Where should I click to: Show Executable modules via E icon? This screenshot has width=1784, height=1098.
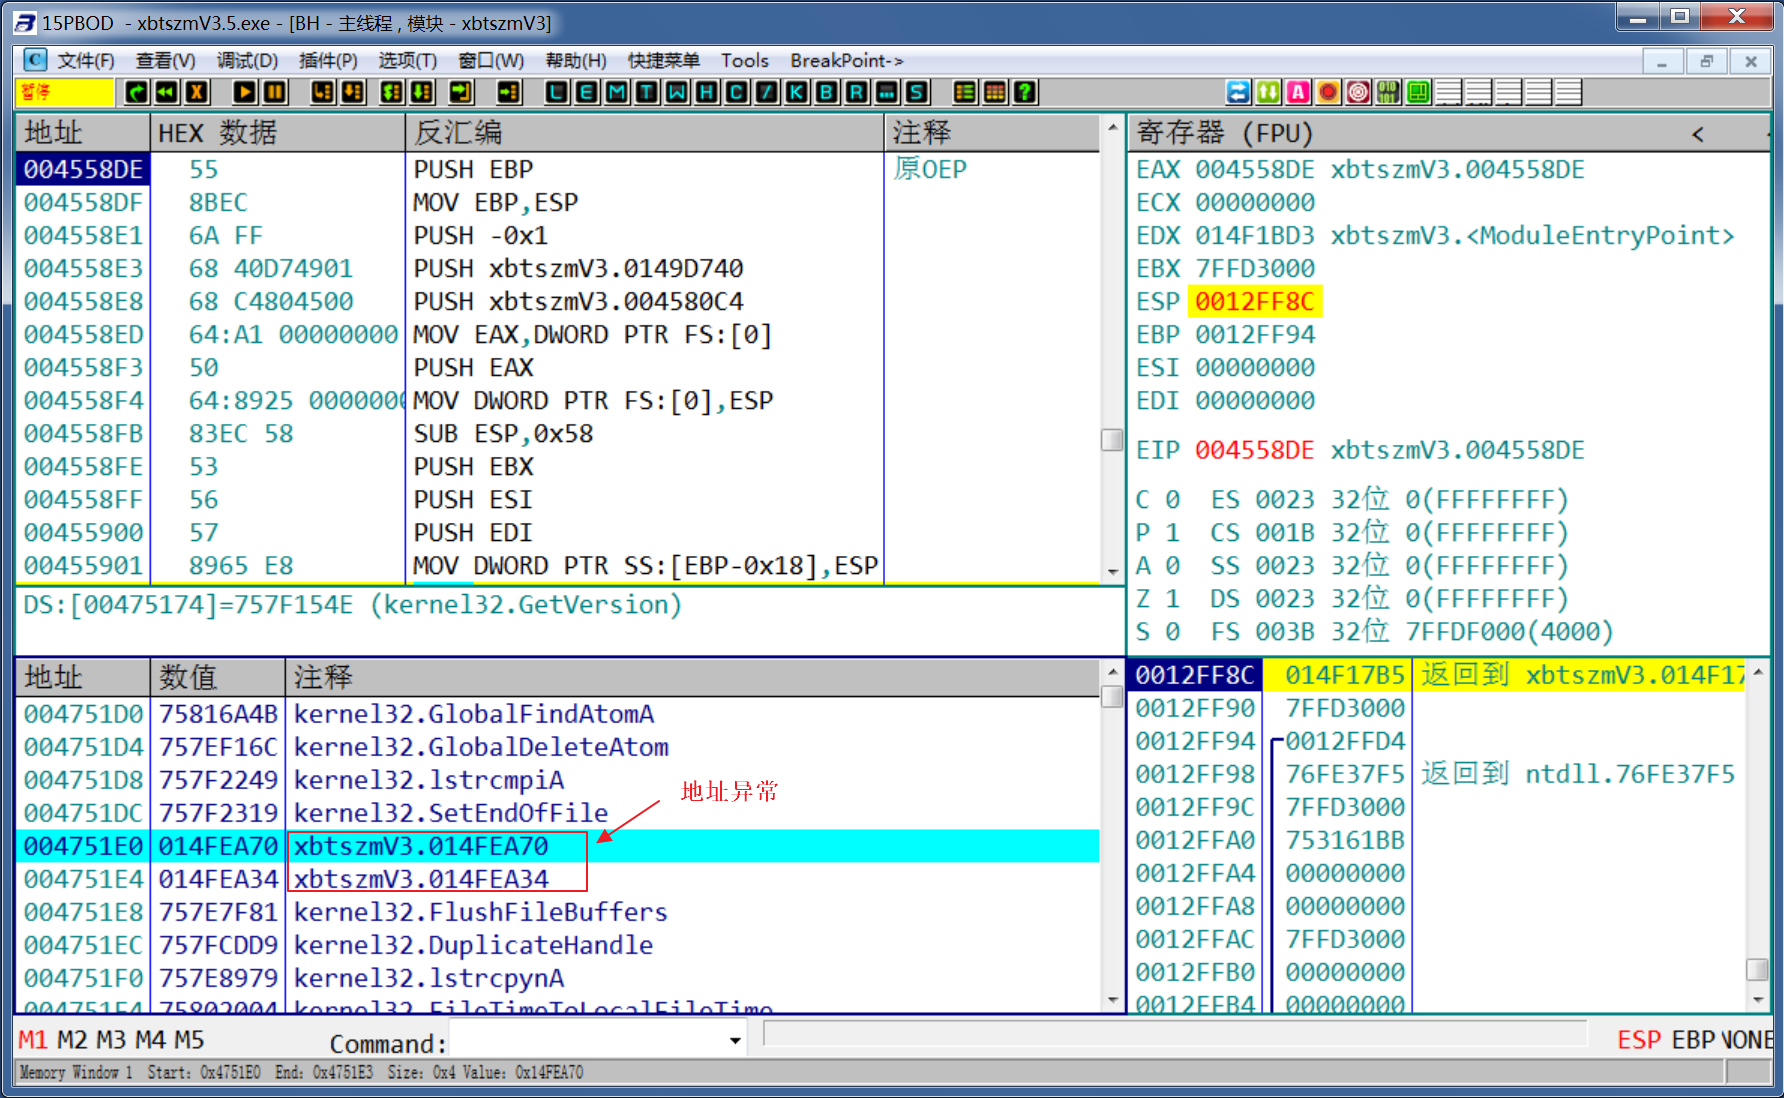coord(587,93)
